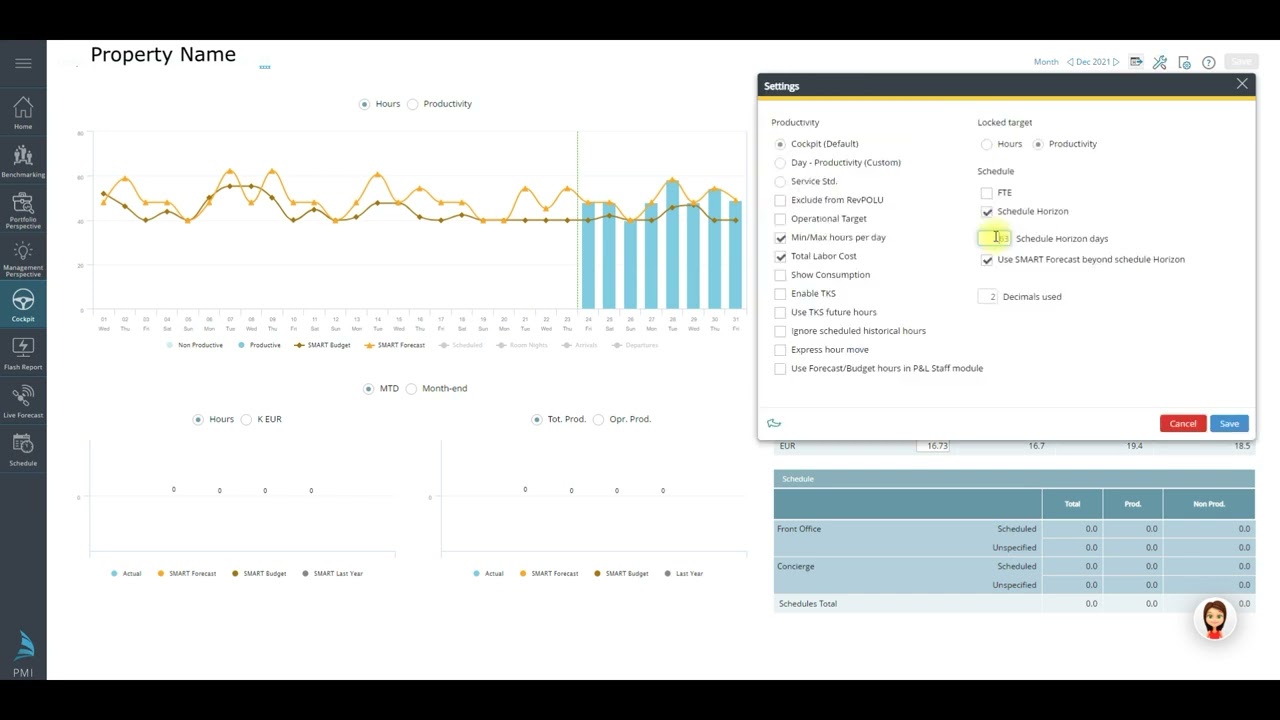Click the Save button in Settings

pos(1229,424)
